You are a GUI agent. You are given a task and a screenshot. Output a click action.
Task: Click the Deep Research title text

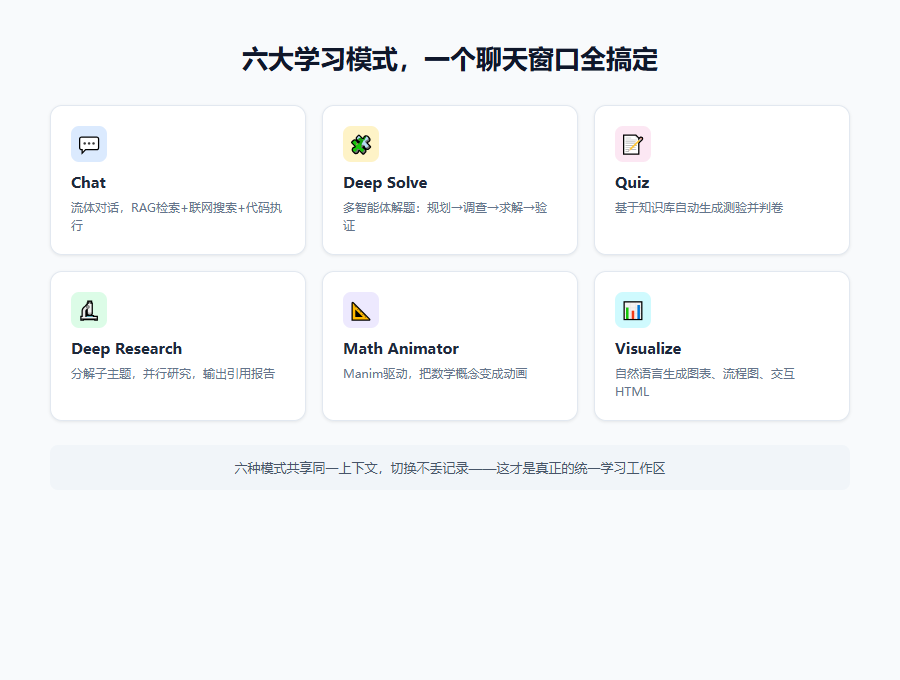tap(126, 349)
